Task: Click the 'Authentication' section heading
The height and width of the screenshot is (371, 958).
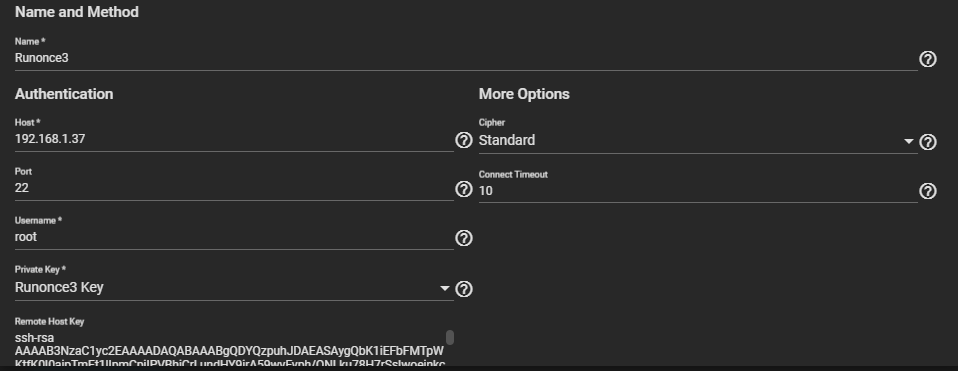Action: pyautogui.click(x=64, y=94)
